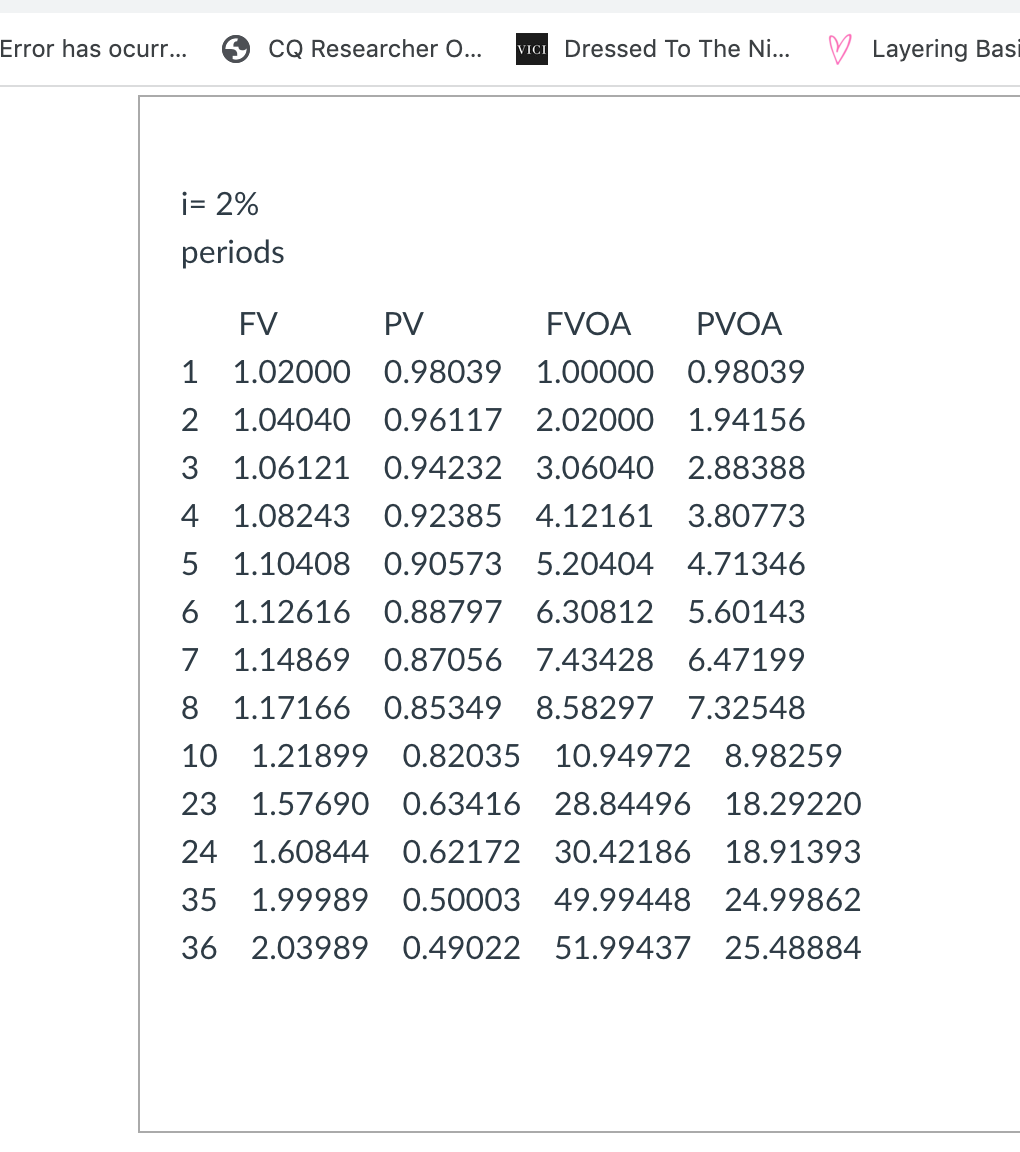Open the 'Dressed To The Ni...' bookmark label
The height and width of the screenshot is (1152, 1020).
[x=677, y=49]
